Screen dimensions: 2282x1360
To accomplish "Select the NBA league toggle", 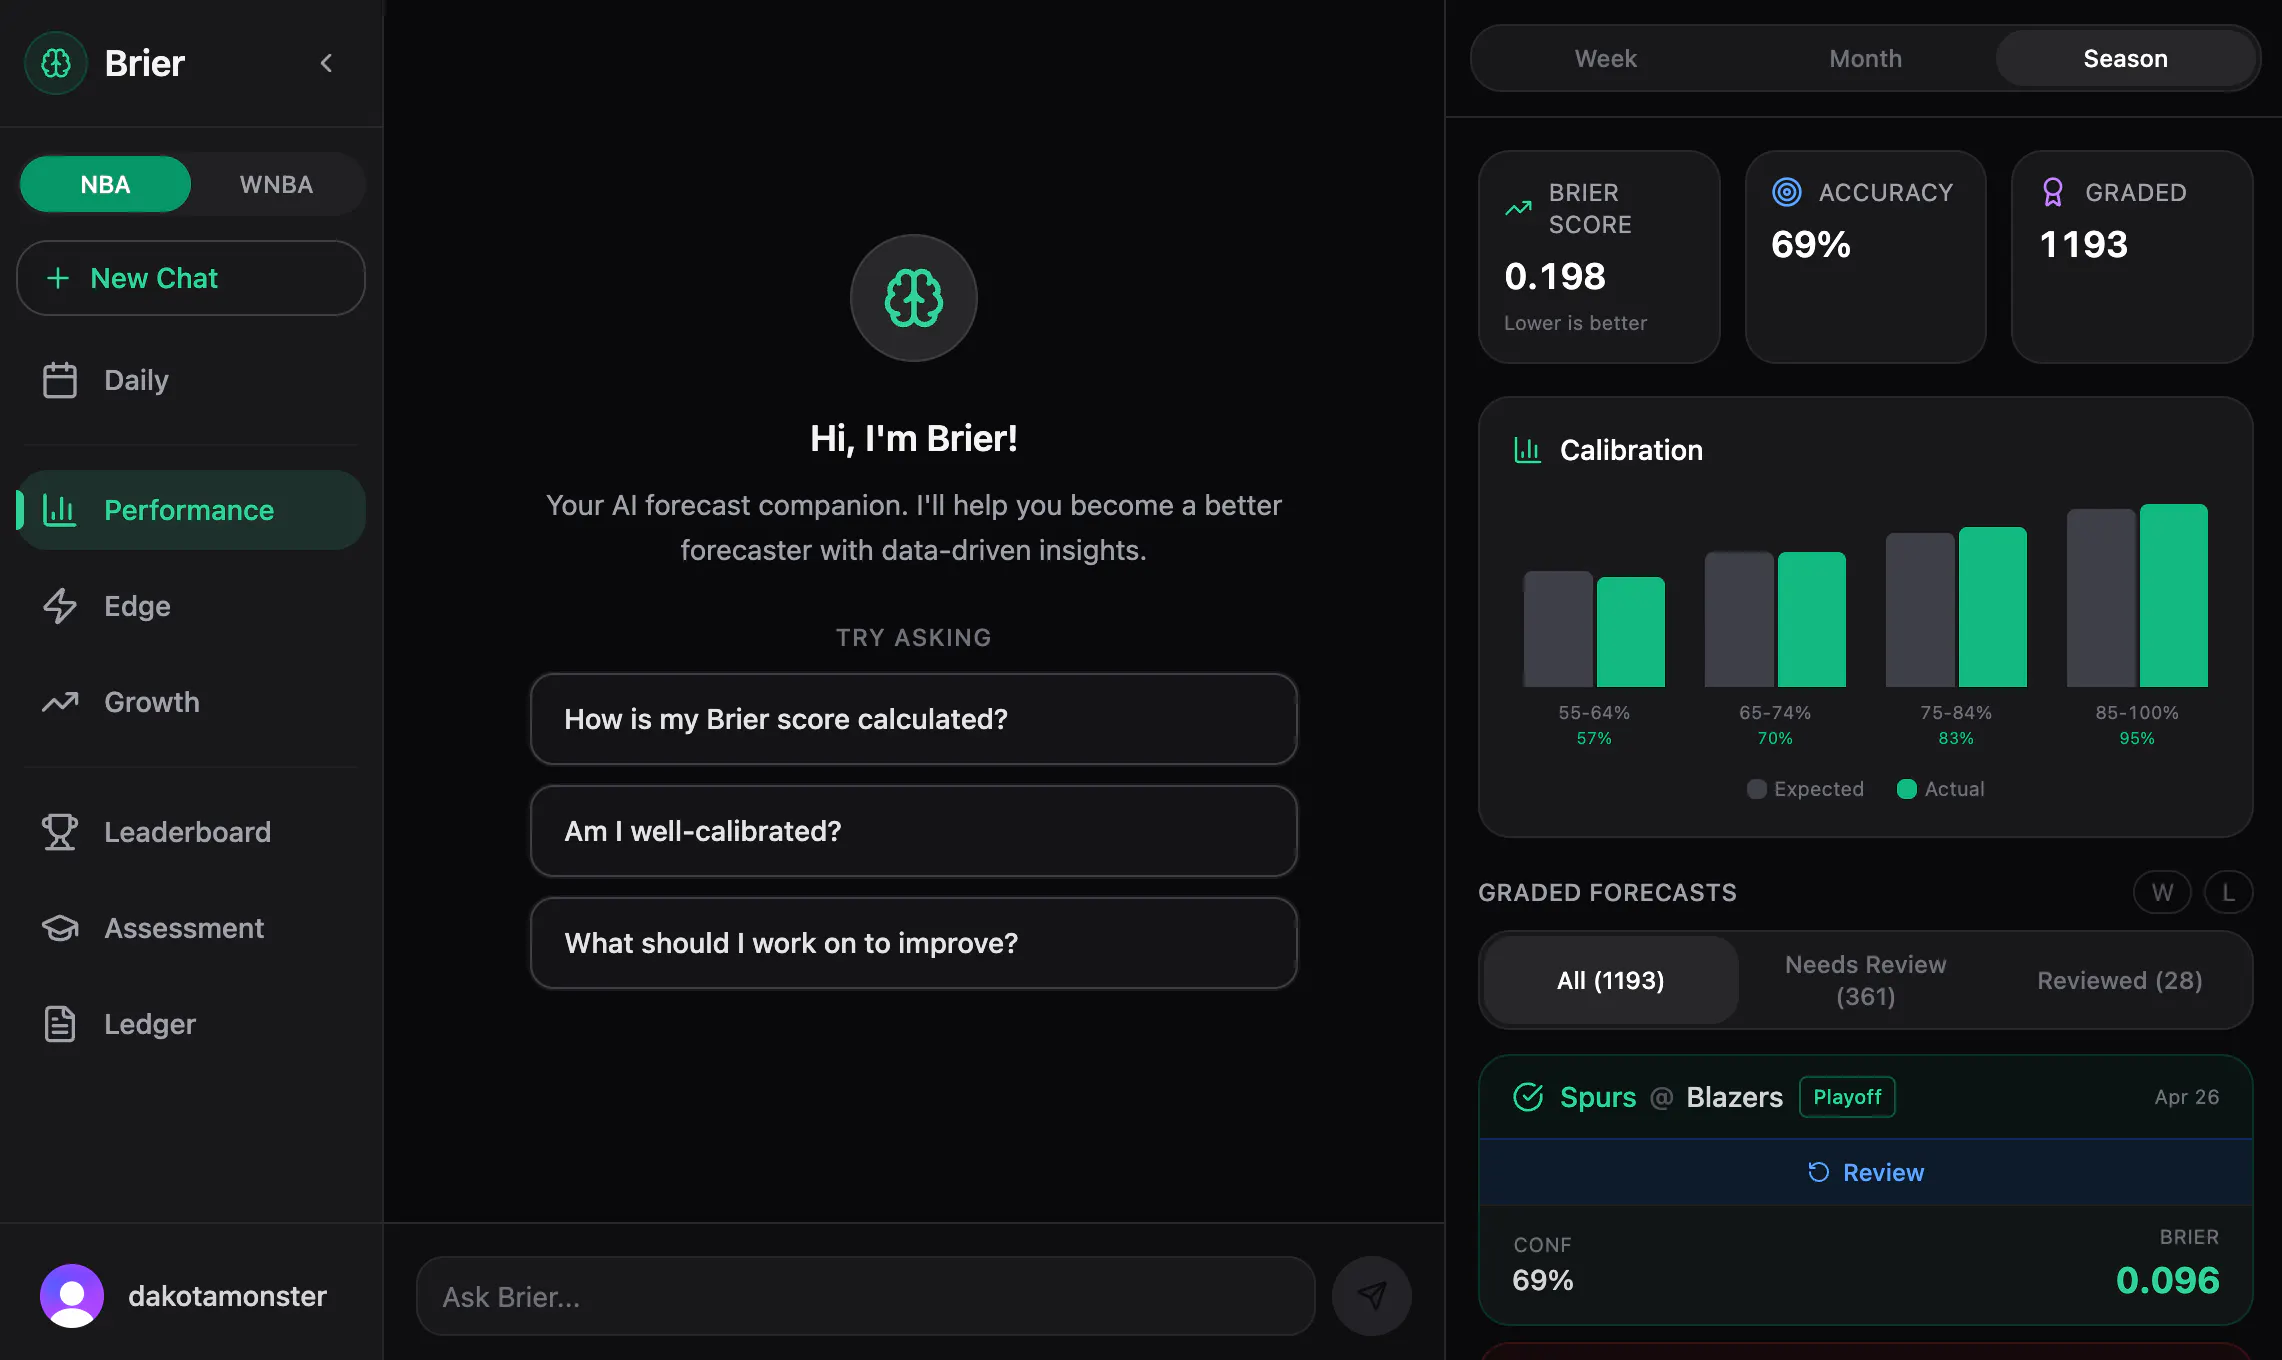I will pyautogui.click(x=105, y=184).
